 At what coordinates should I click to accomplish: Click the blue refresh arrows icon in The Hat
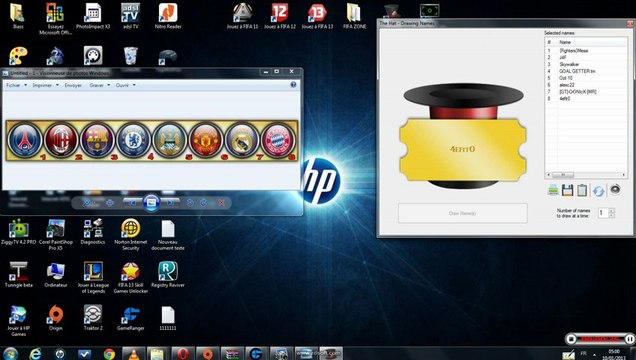(599, 191)
